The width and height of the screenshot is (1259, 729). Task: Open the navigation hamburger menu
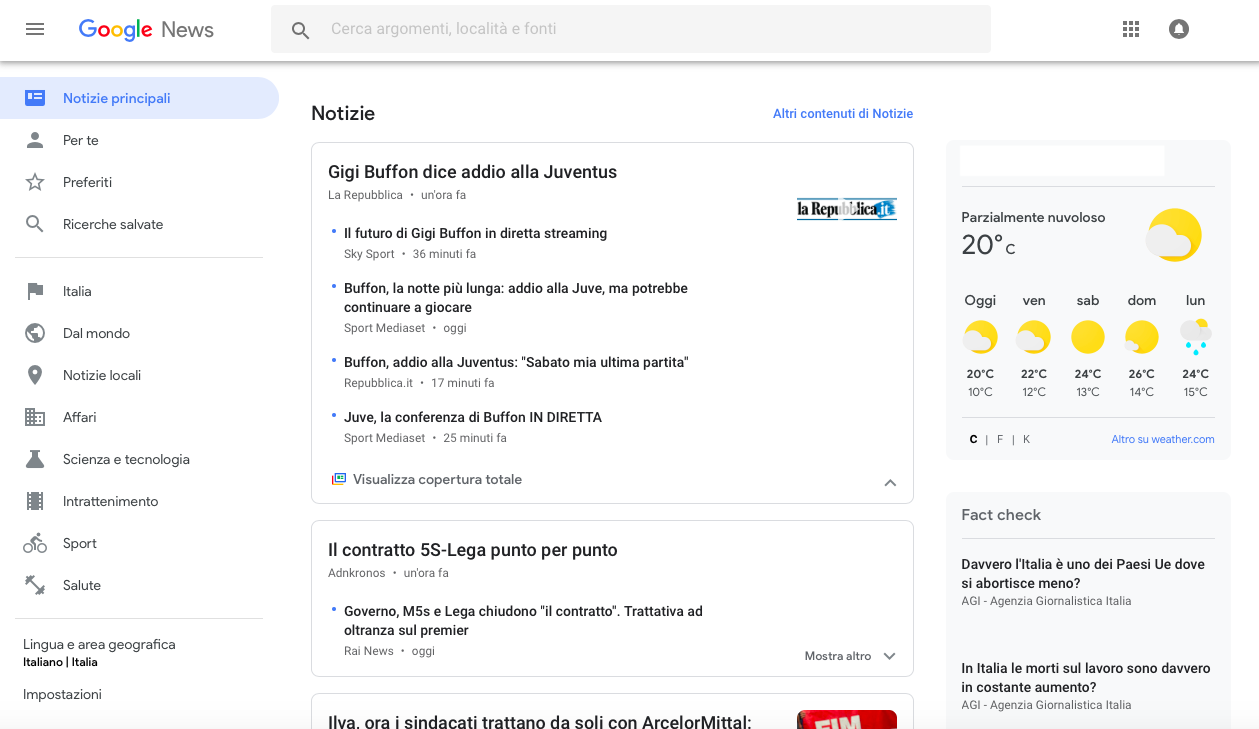(34, 28)
